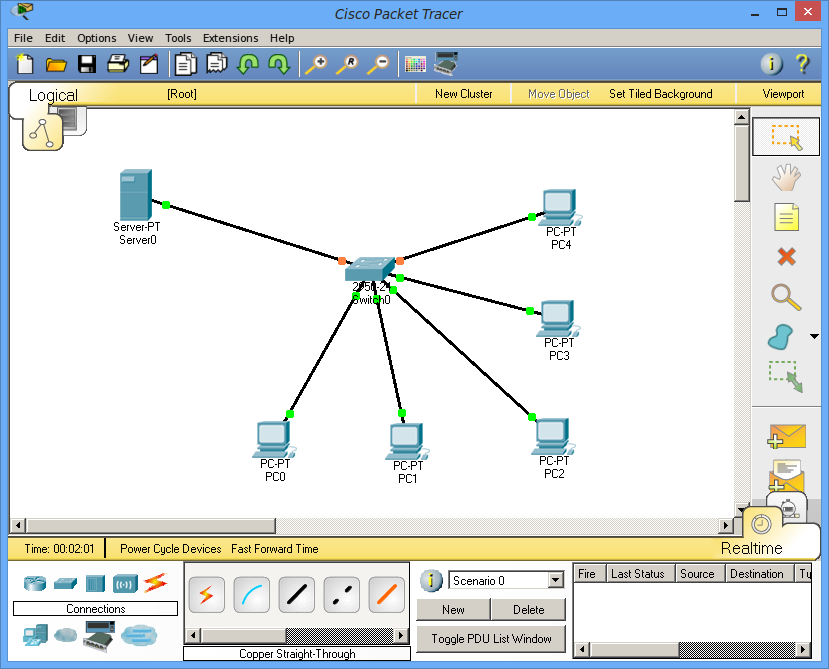Click the Paste toolbar icon
Screen dimensions: 829x669
pyautogui.click(x=217, y=63)
